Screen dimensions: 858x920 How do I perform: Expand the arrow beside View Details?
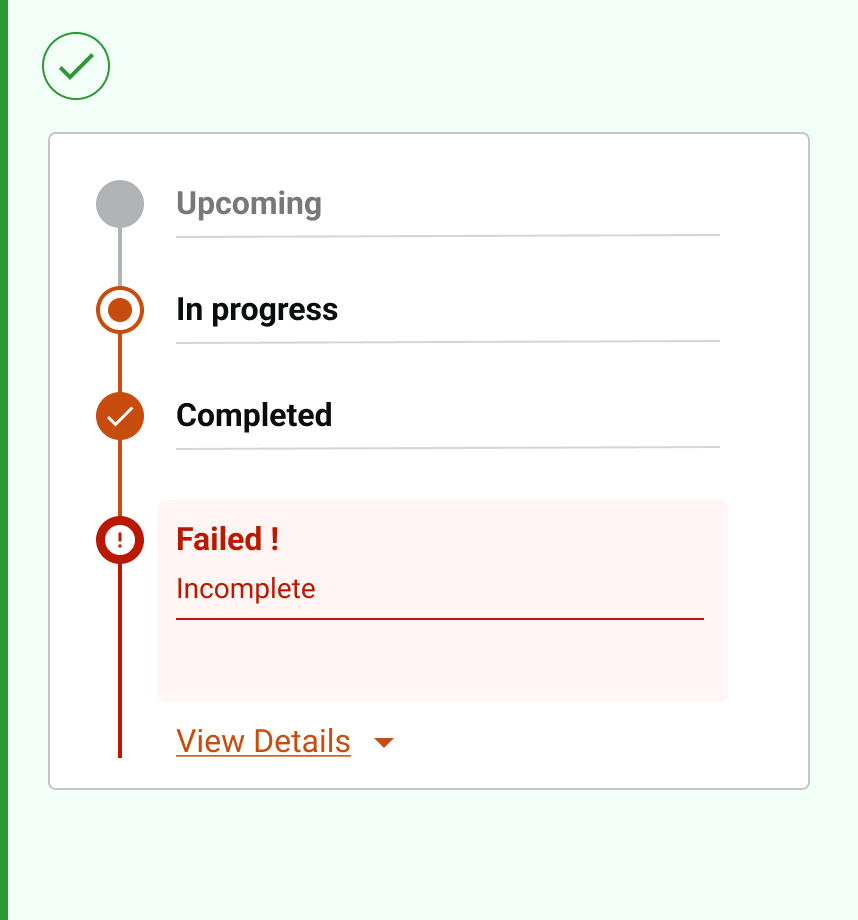[384, 743]
